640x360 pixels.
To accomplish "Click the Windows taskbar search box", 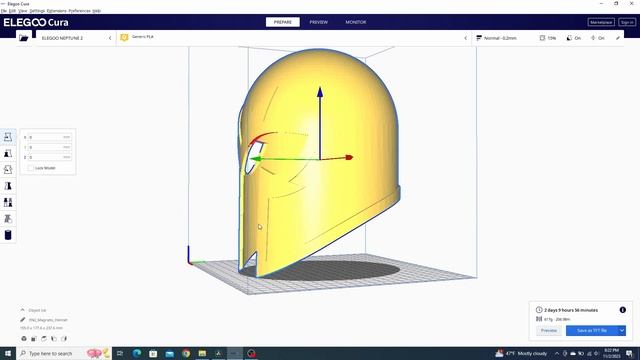I will click(64, 353).
